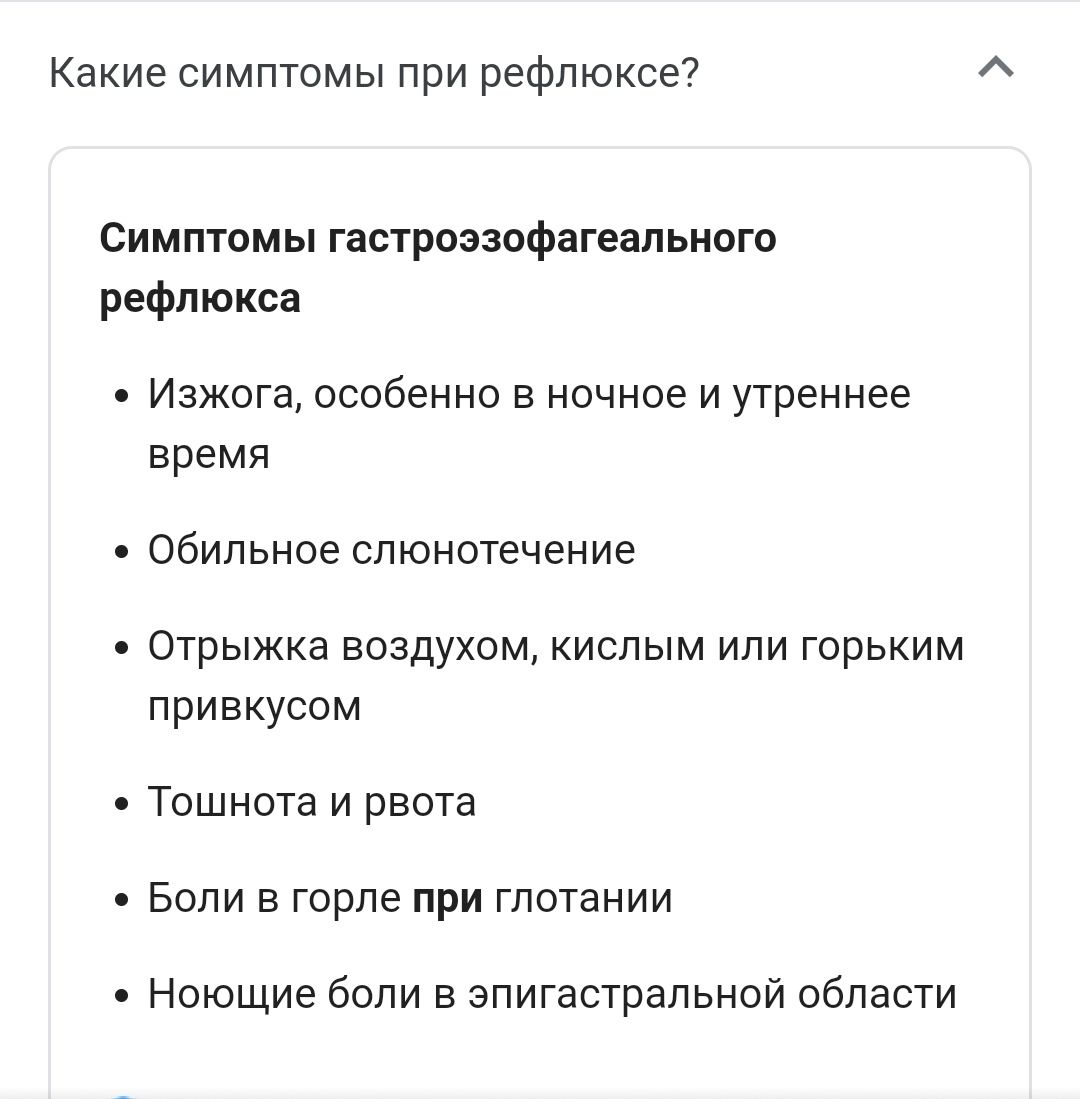Click the bullet before "Боли в горле"
This screenshot has width=1080, height=1099.
click(122, 899)
